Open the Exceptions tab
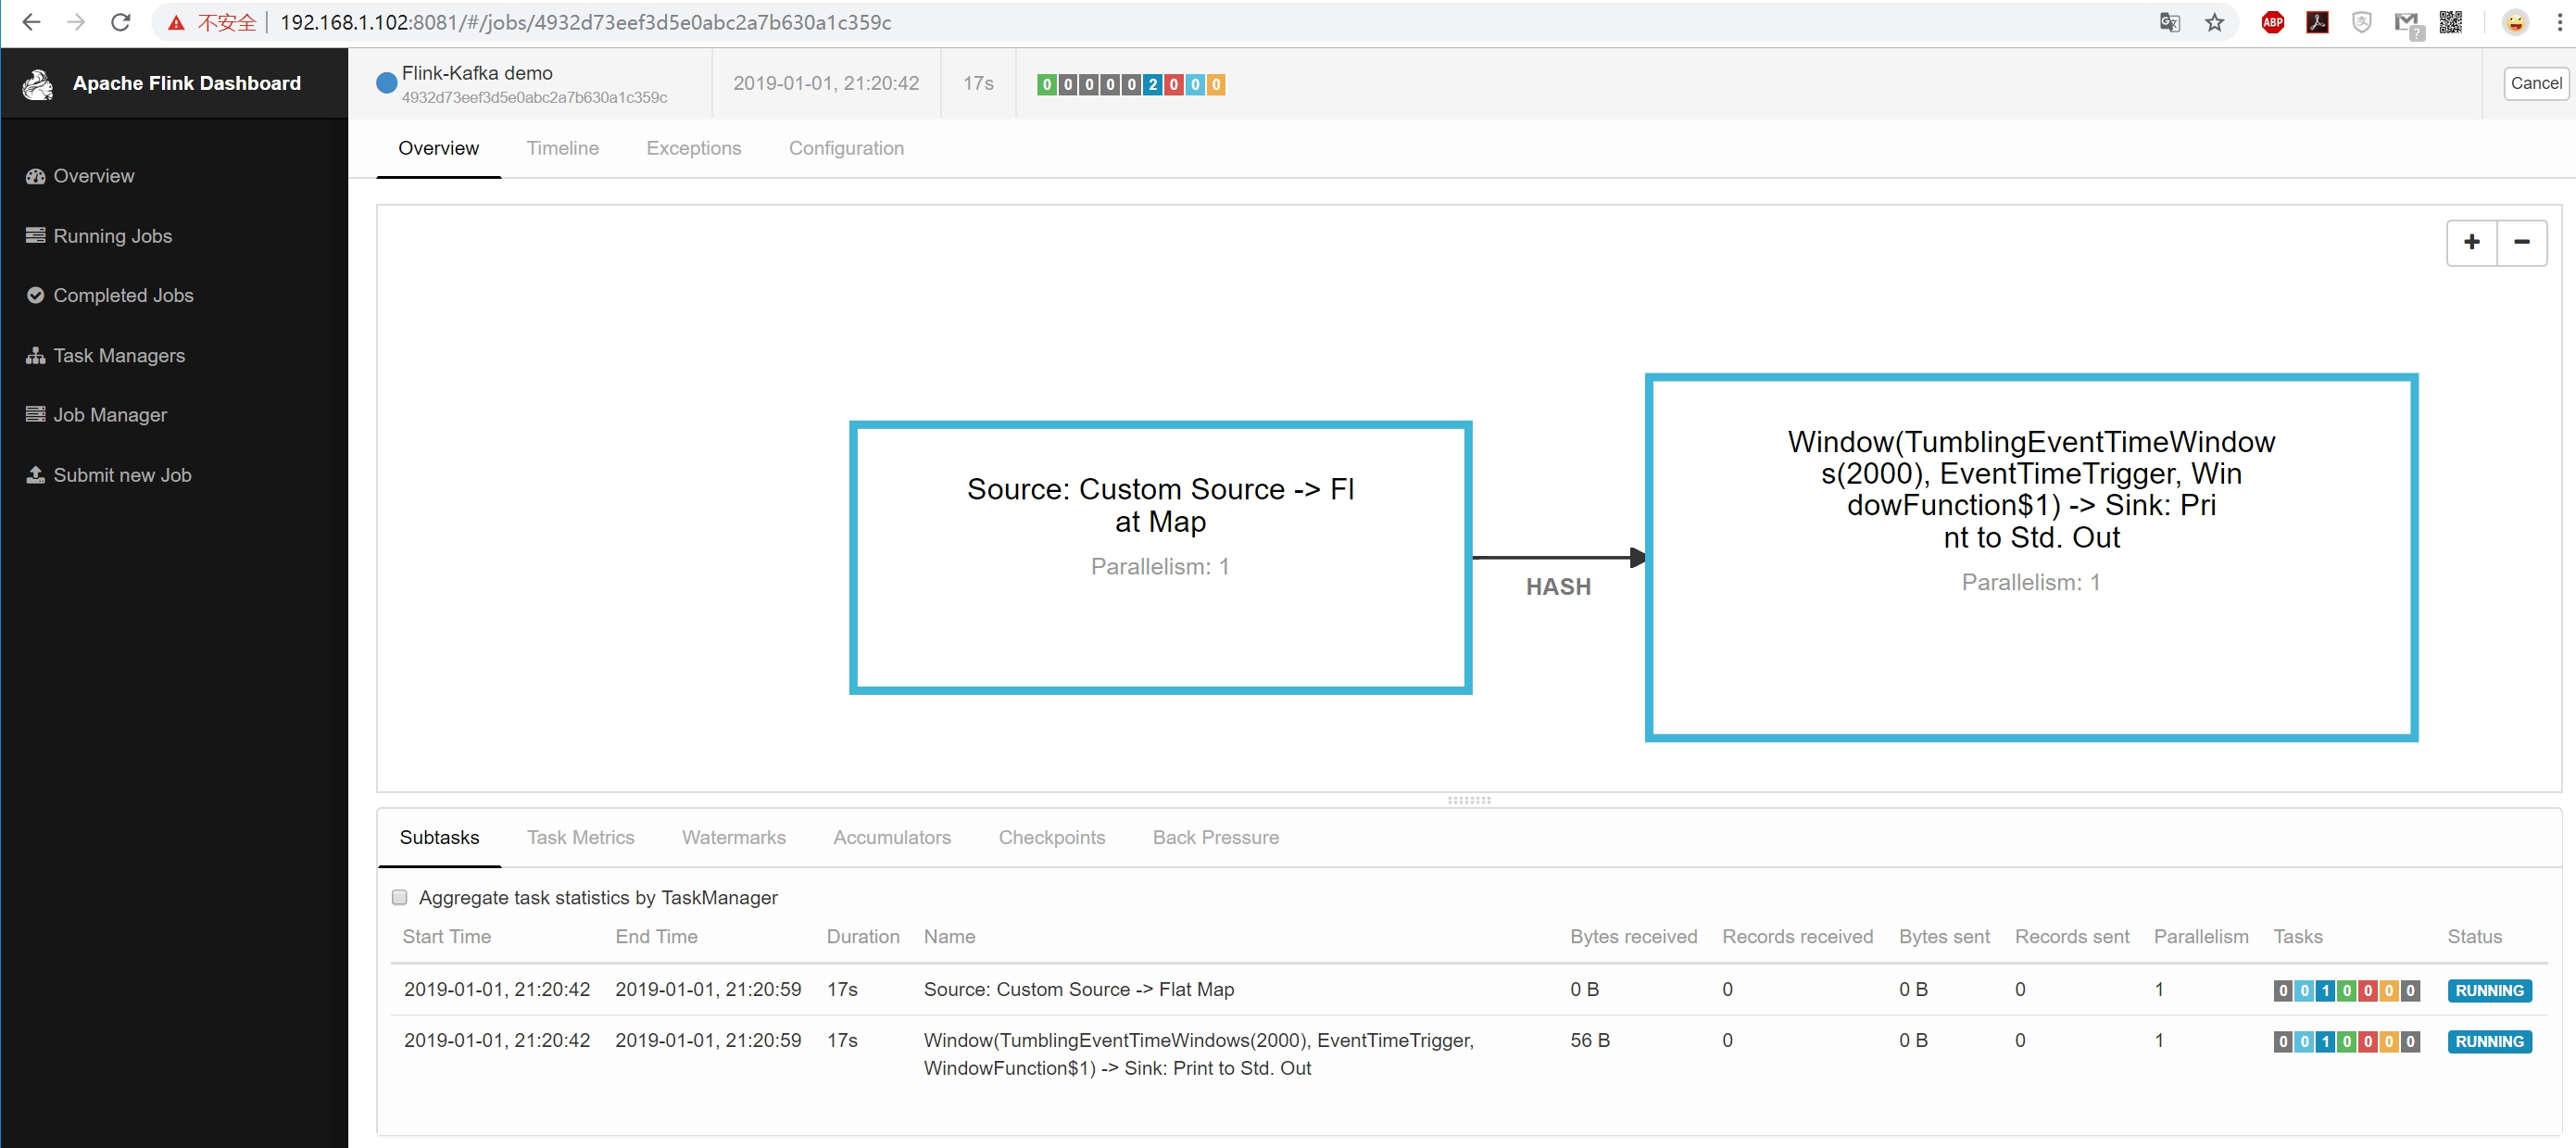This screenshot has width=2576, height=1148. (693, 148)
